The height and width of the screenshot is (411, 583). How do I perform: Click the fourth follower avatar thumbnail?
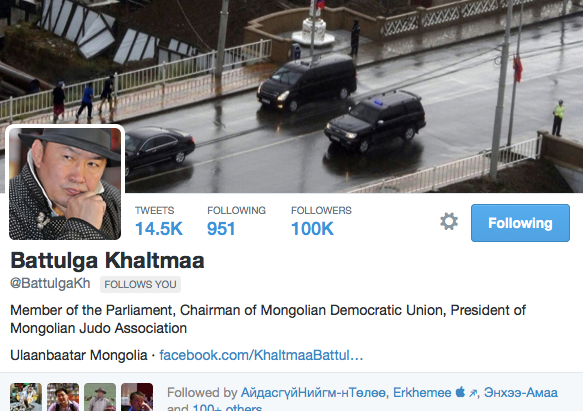pyautogui.click(x=137, y=397)
